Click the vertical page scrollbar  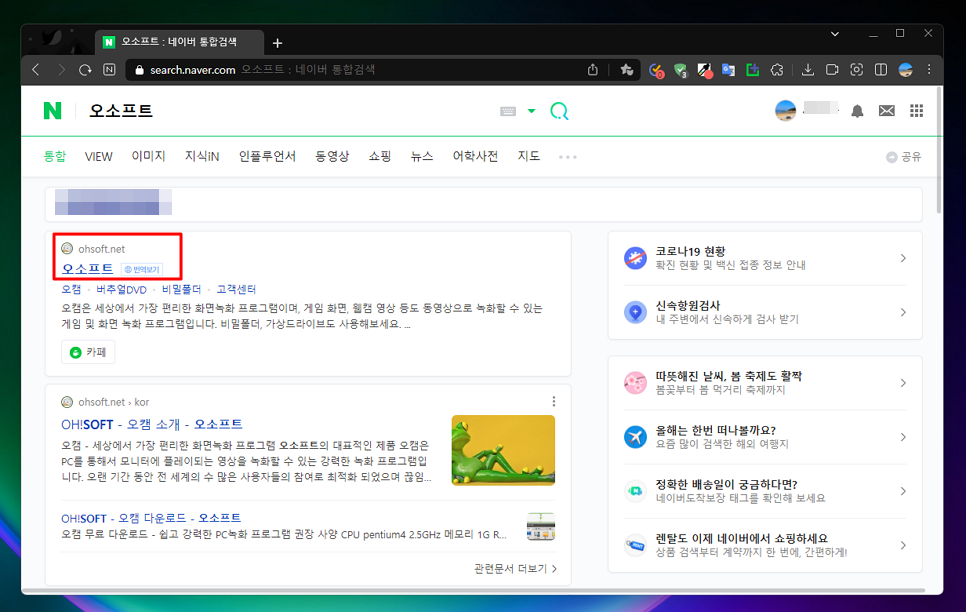pyautogui.click(x=939, y=151)
